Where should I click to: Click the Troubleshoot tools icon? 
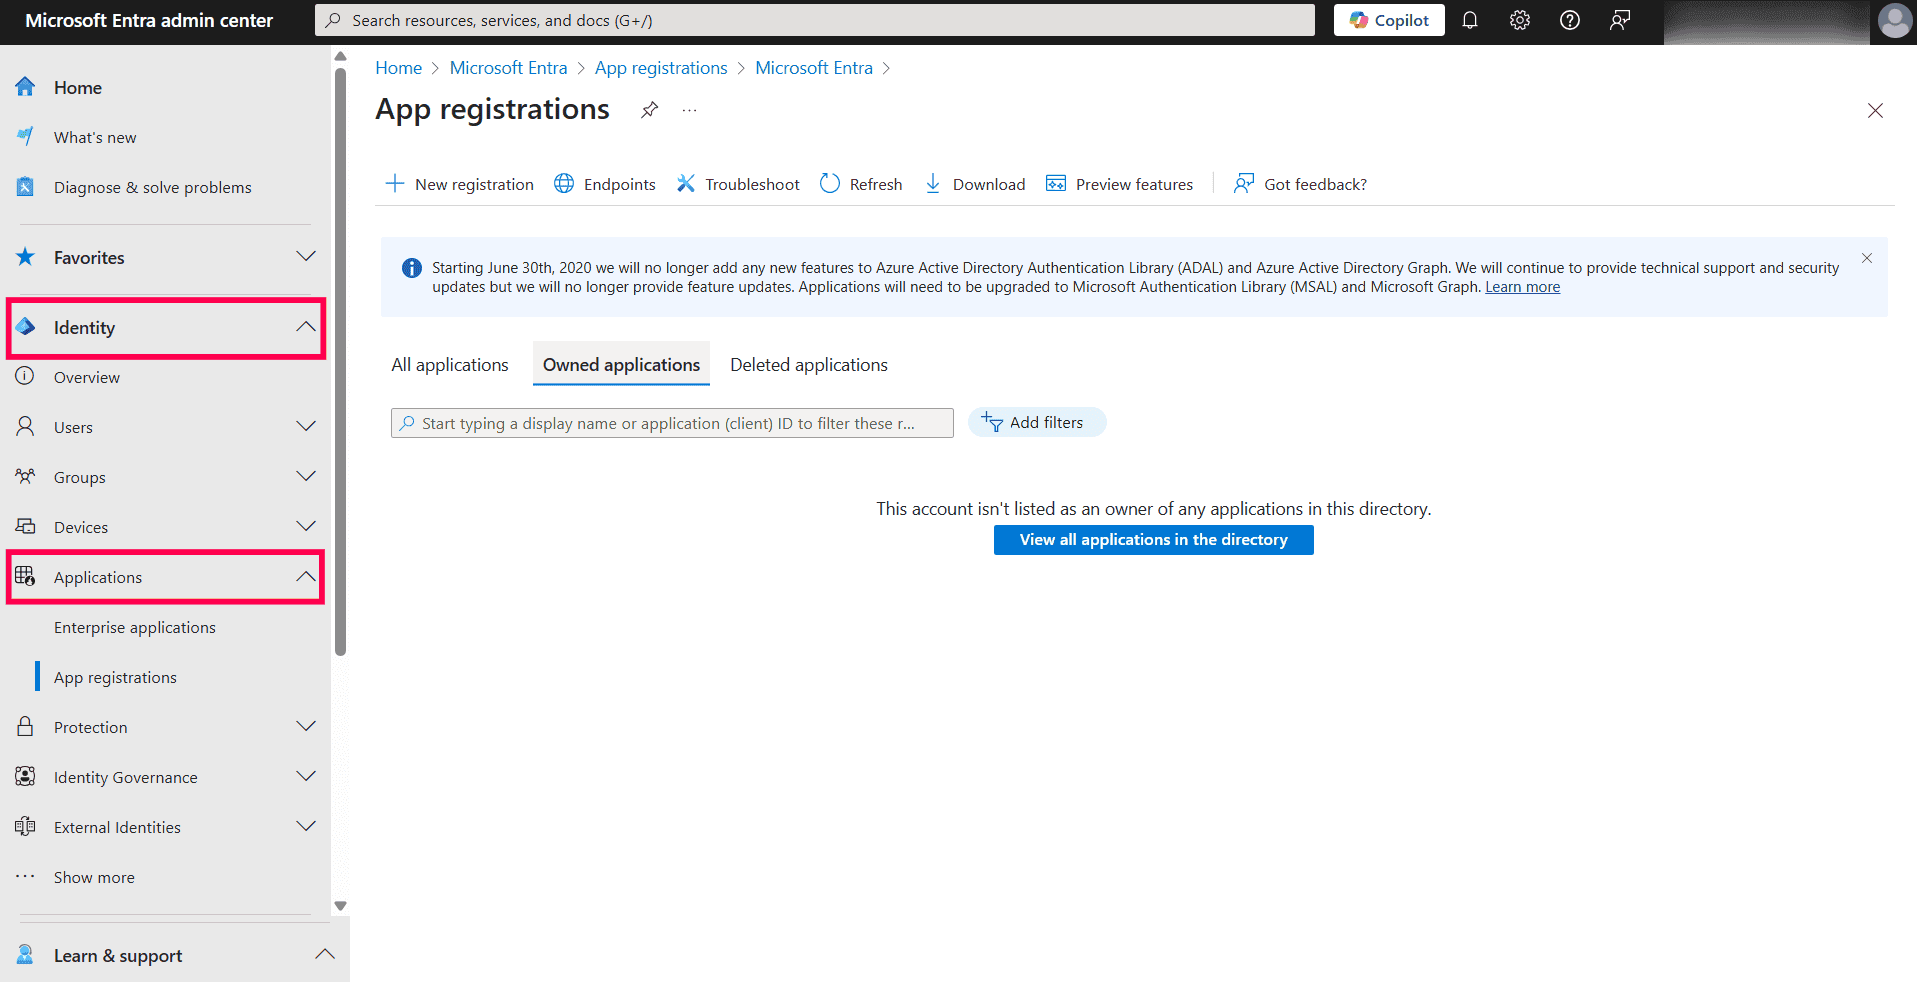tap(686, 183)
